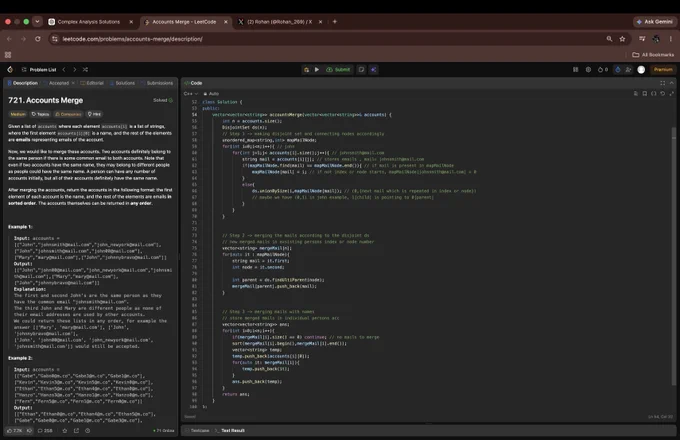Open the Test Result tab
The image size is (680, 440).
231,430
